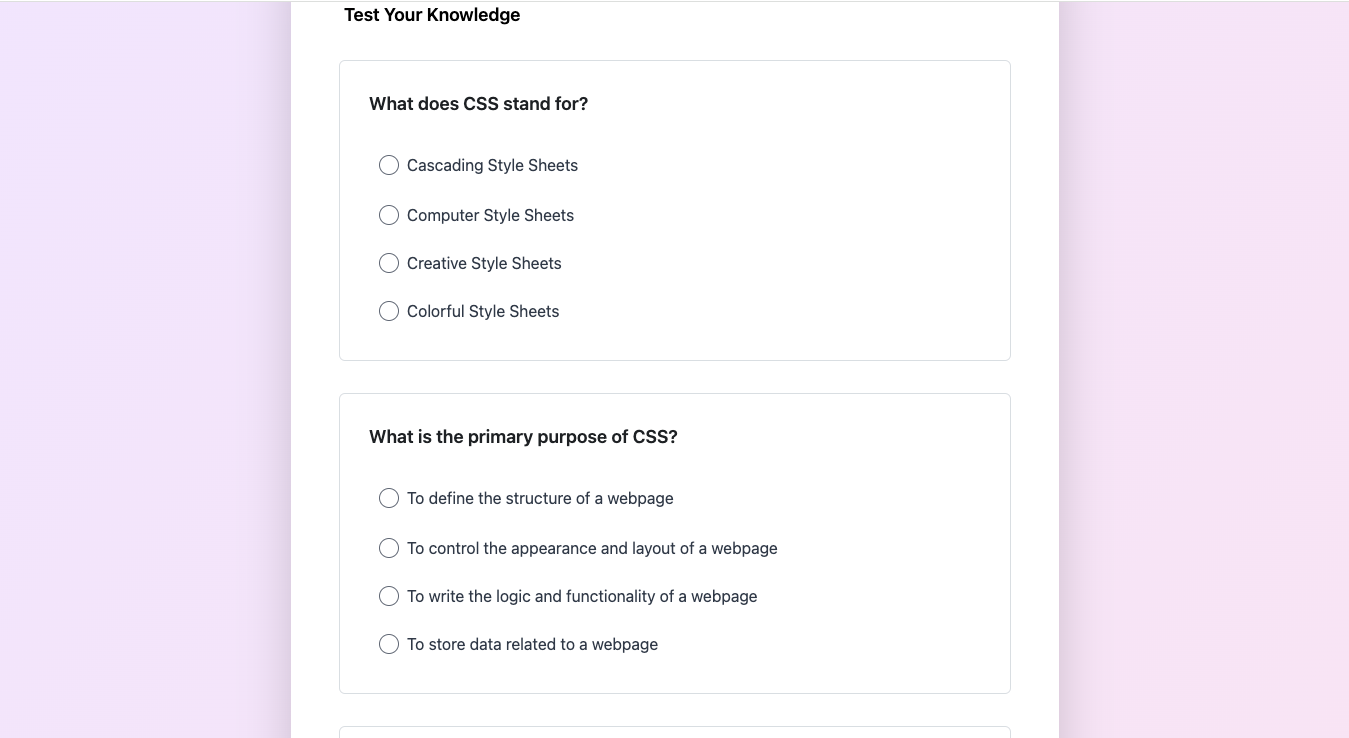Screen dimensions: 1349x738
Task: Click the 'To define the structure of a webpage' text
Action: 540,498
